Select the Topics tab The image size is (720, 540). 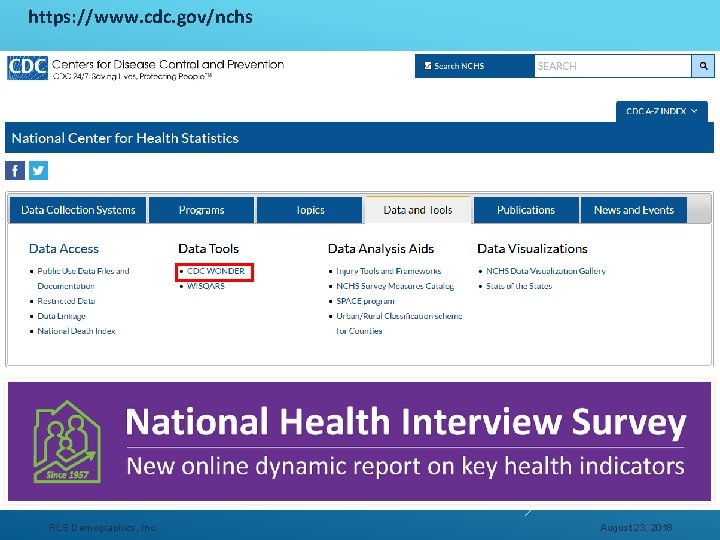[x=309, y=210]
